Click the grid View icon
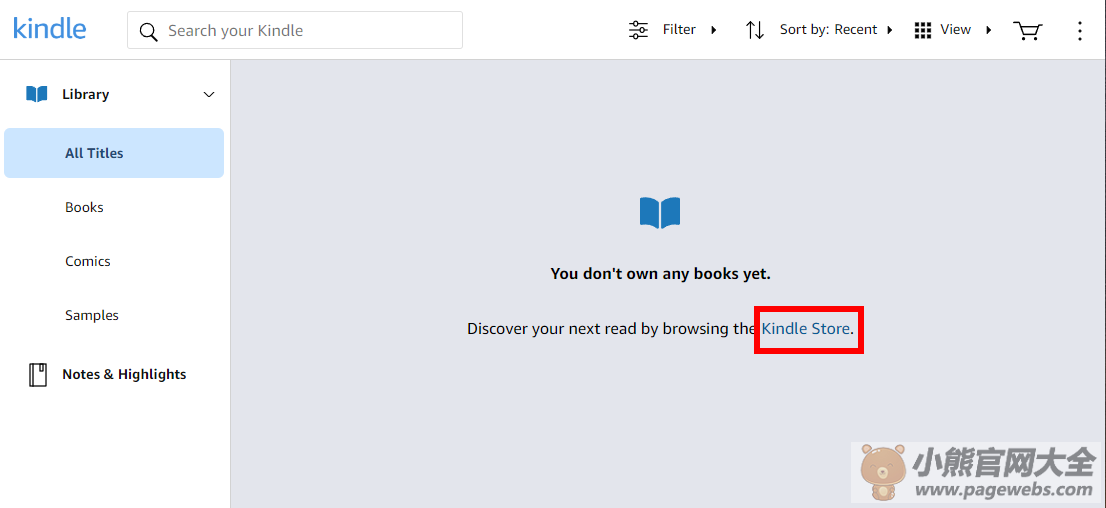The image size is (1106, 508). (x=923, y=30)
